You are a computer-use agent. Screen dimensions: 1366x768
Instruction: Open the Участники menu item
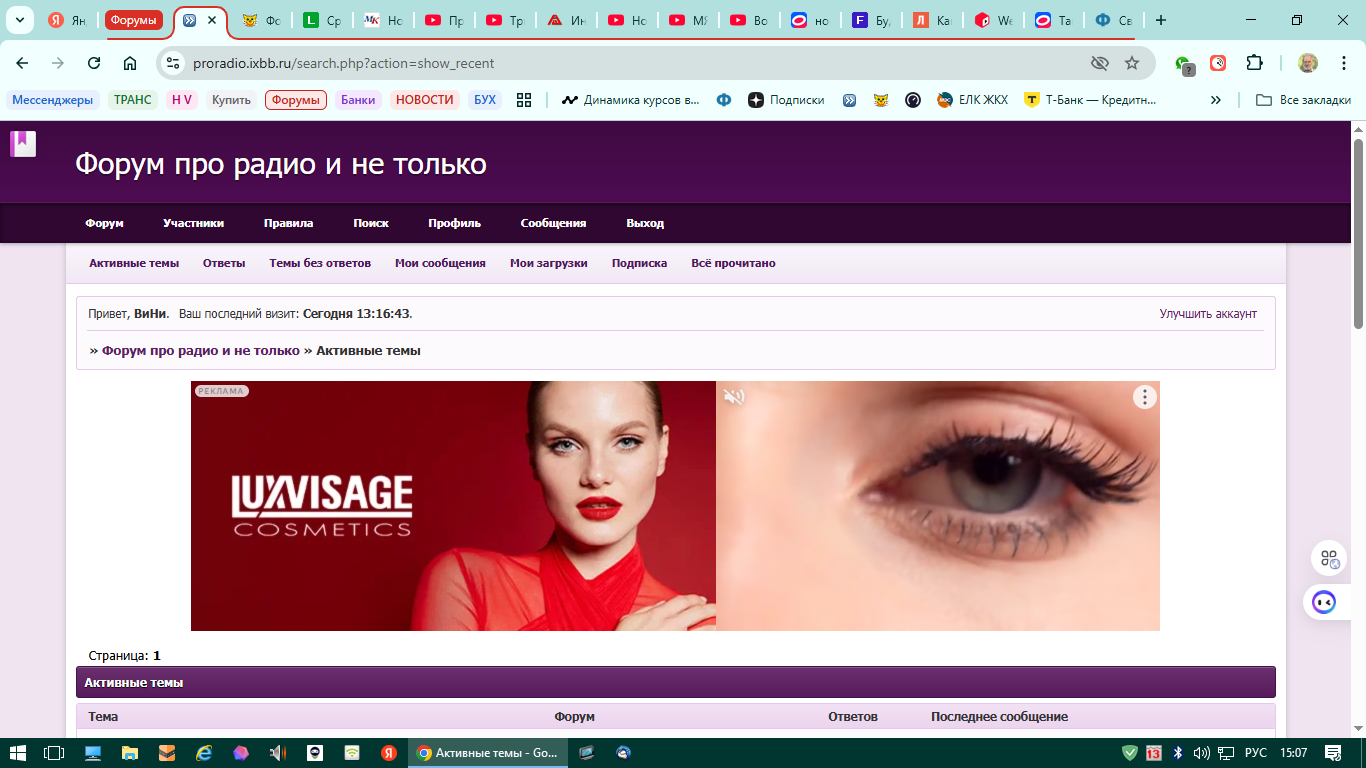point(193,223)
